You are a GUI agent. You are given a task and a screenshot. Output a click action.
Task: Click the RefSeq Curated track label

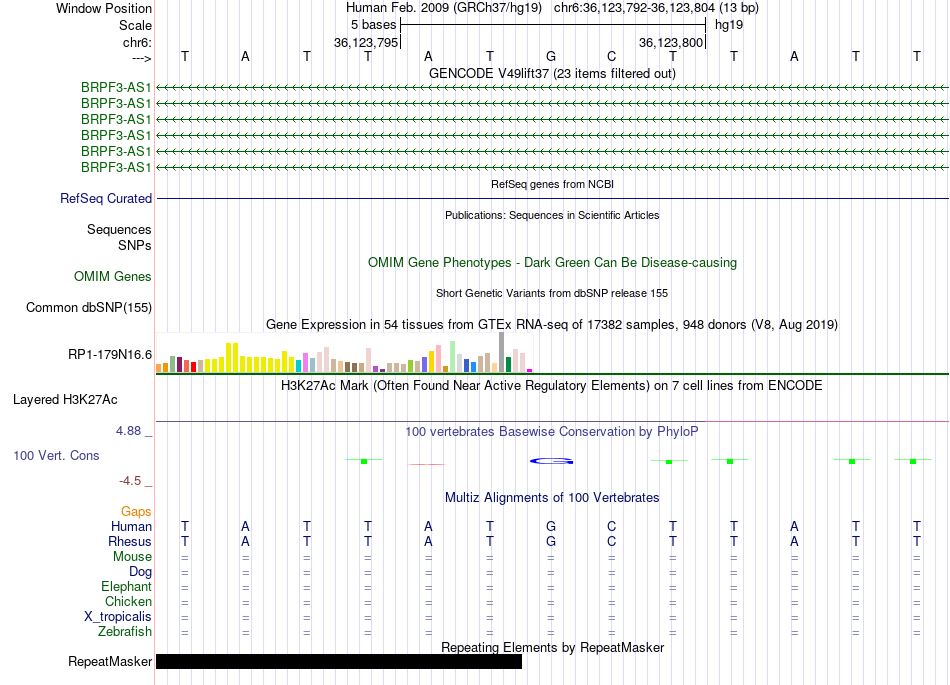(106, 198)
